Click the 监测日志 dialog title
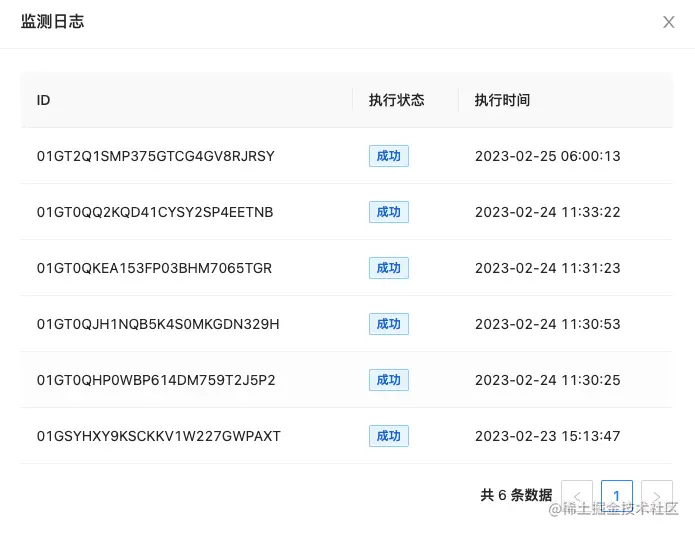 [x=52, y=21]
